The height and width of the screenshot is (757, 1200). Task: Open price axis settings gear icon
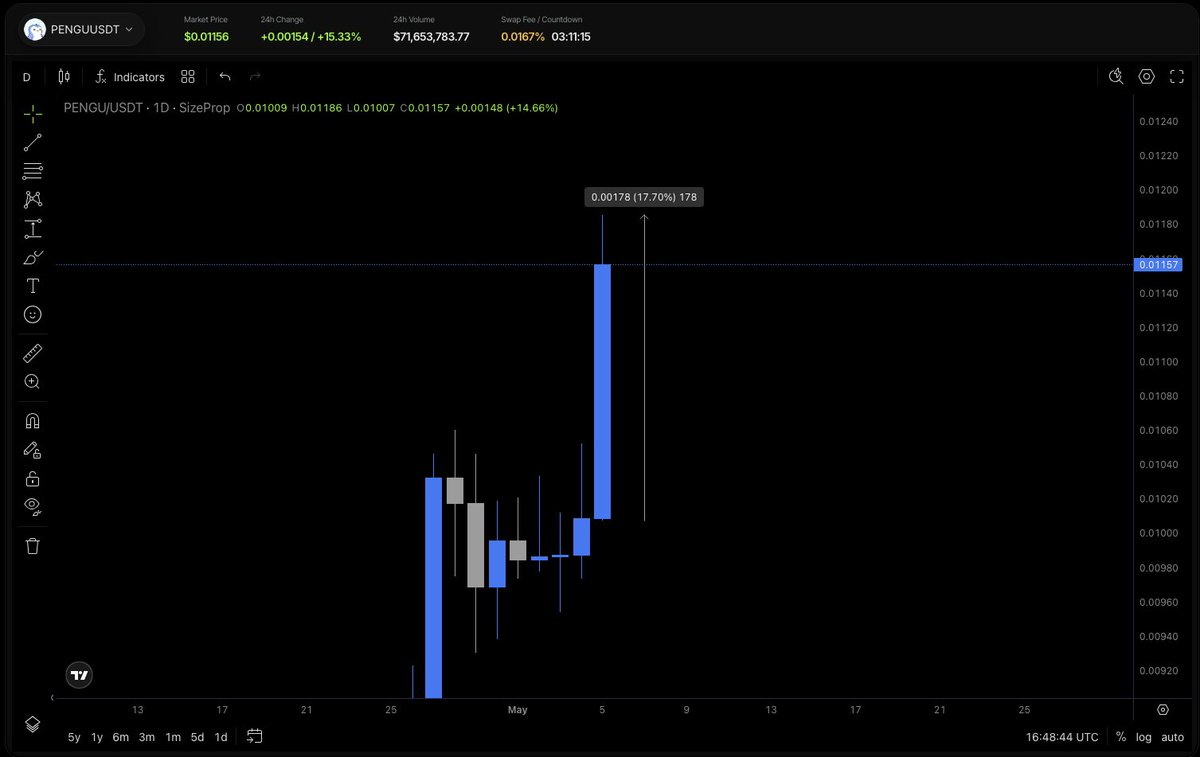point(1163,710)
